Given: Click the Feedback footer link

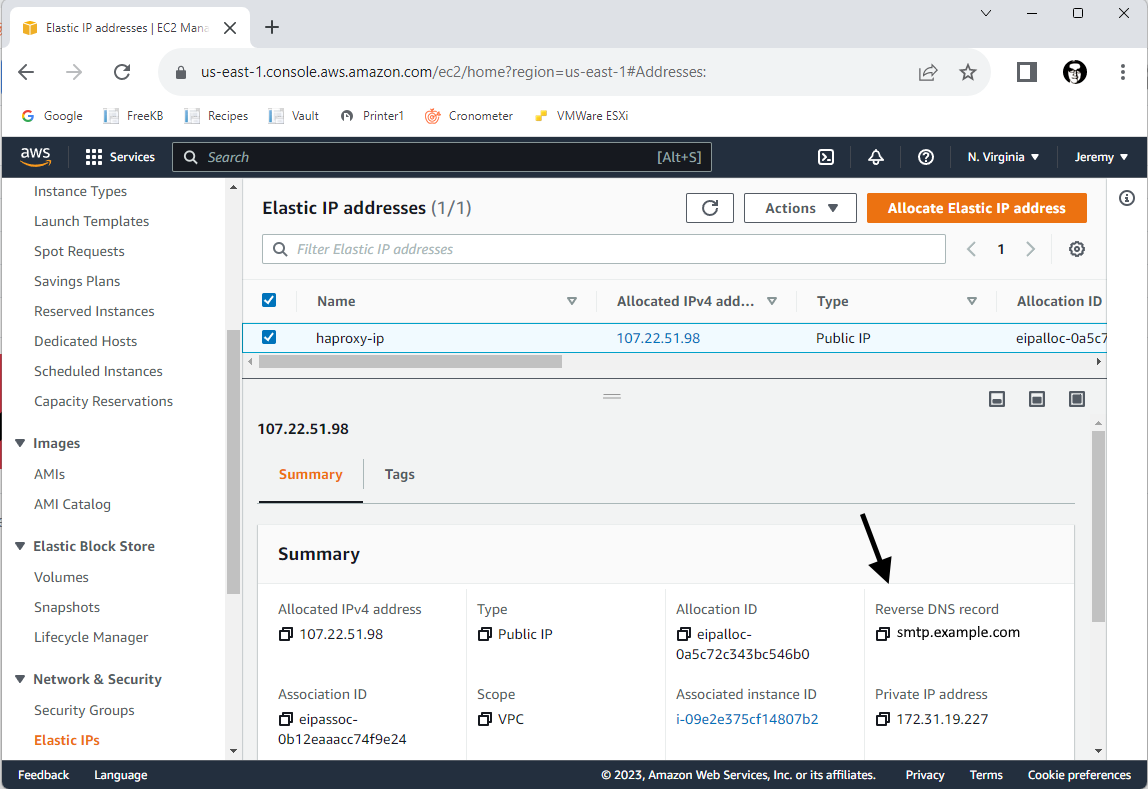Looking at the screenshot, I should click(43, 774).
